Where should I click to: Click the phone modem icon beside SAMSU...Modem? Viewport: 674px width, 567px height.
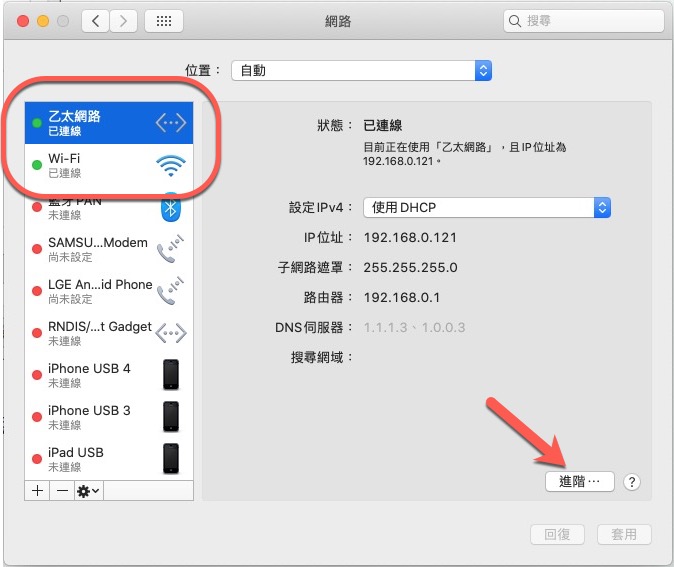tap(170, 249)
